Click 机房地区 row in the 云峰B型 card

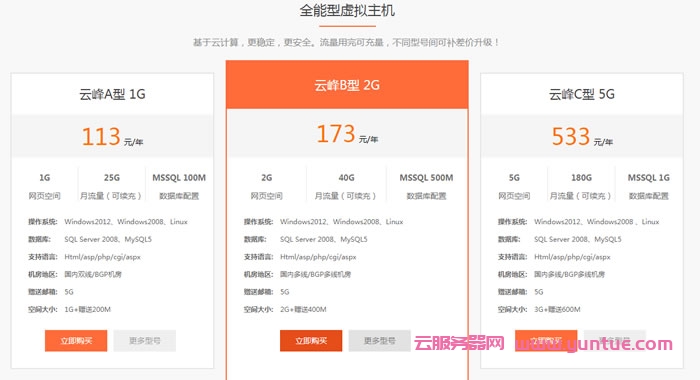pos(297,274)
